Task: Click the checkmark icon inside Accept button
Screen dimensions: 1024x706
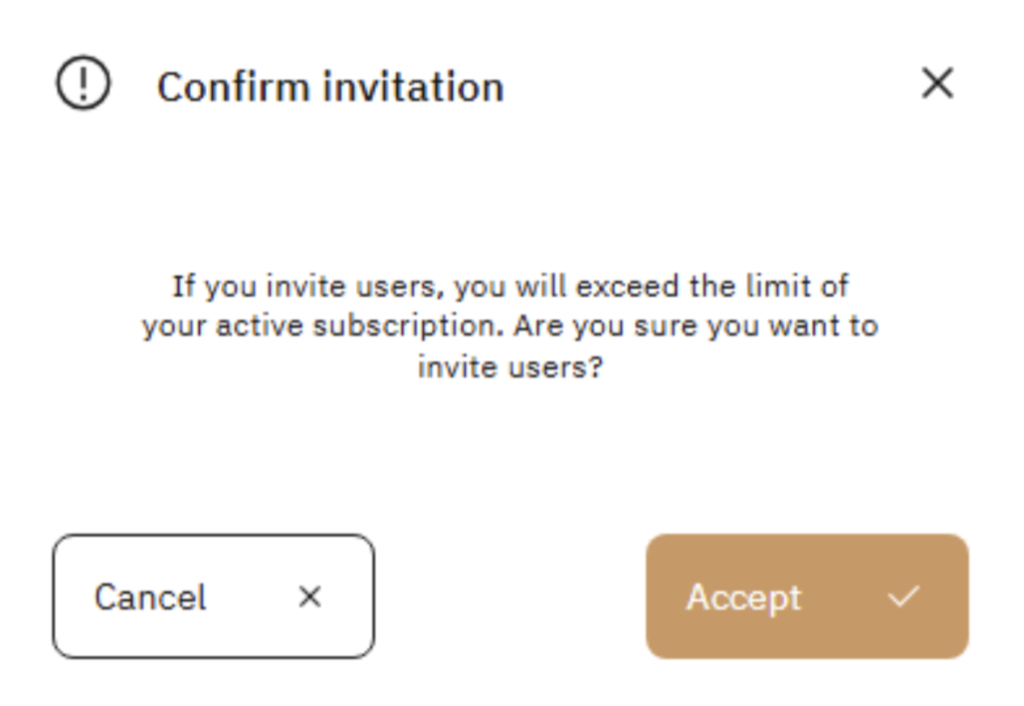Action: [903, 597]
